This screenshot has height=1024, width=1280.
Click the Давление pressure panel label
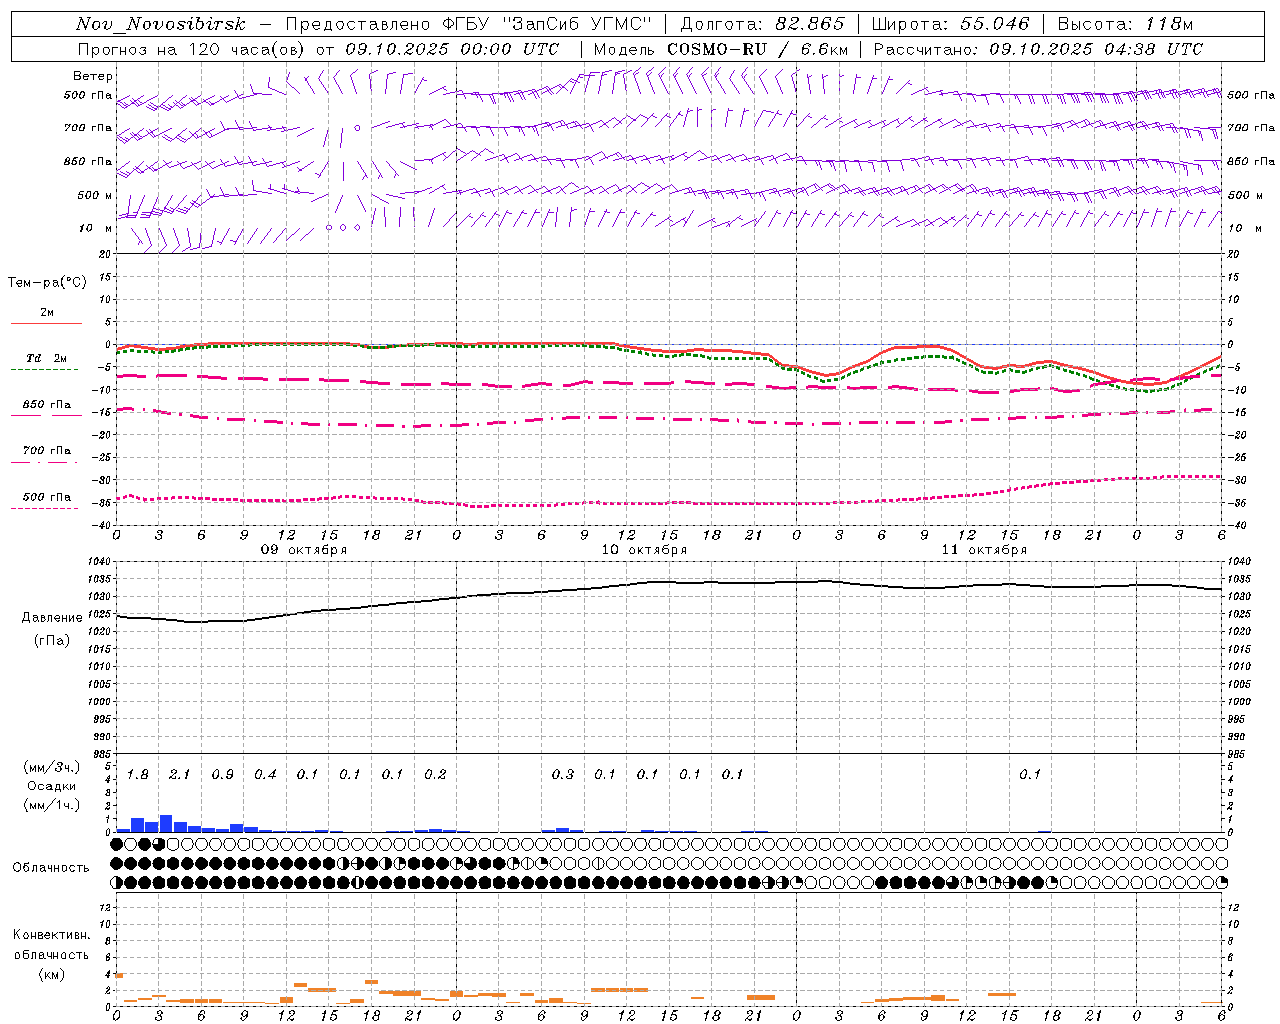tap(52, 618)
